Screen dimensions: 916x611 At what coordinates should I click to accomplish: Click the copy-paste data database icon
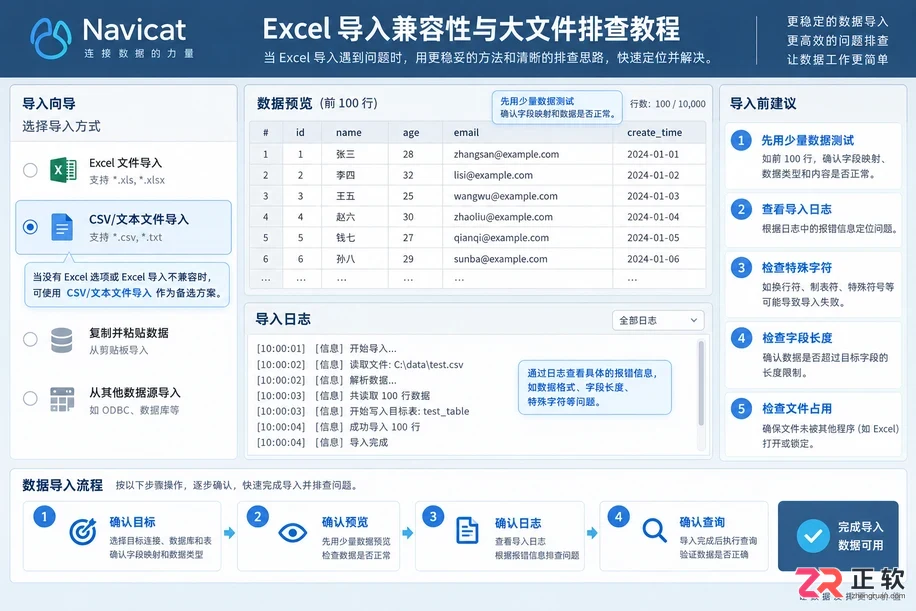pyautogui.click(x=62, y=341)
